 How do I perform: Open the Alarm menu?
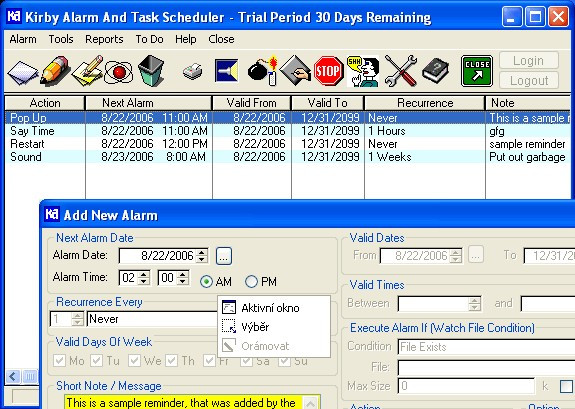tap(23, 39)
